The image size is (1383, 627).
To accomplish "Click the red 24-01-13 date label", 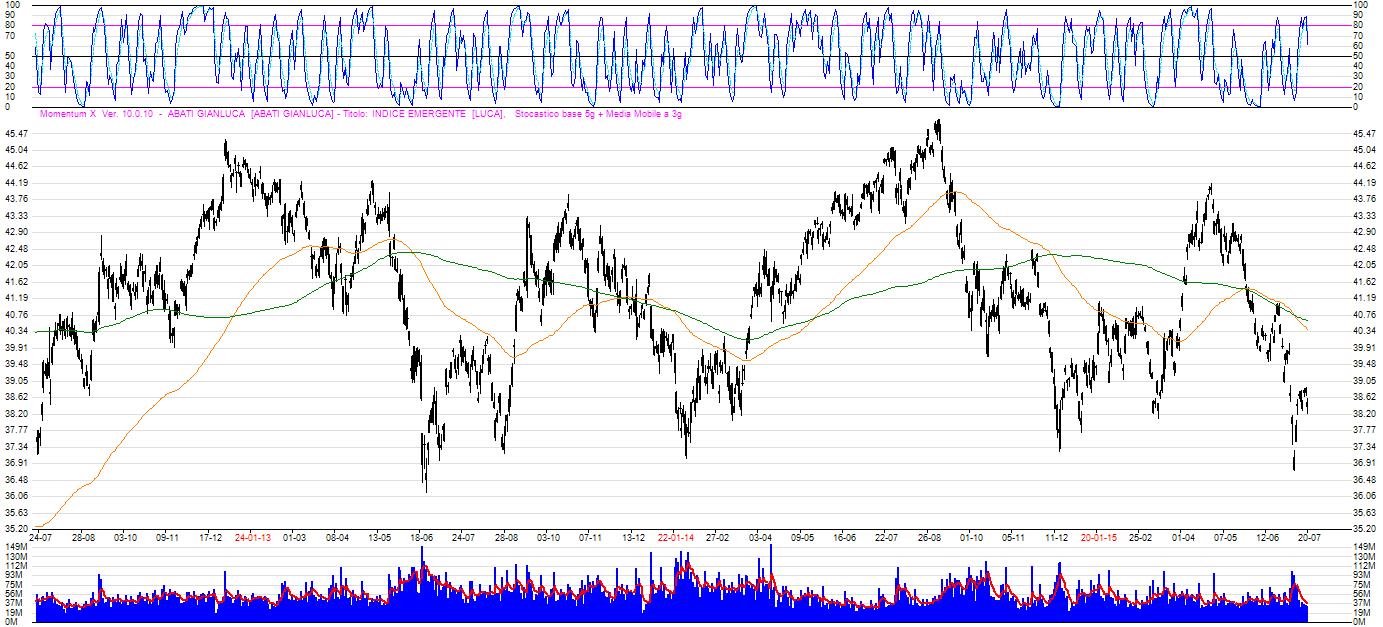I will pyautogui.click(x=253, y=537).
